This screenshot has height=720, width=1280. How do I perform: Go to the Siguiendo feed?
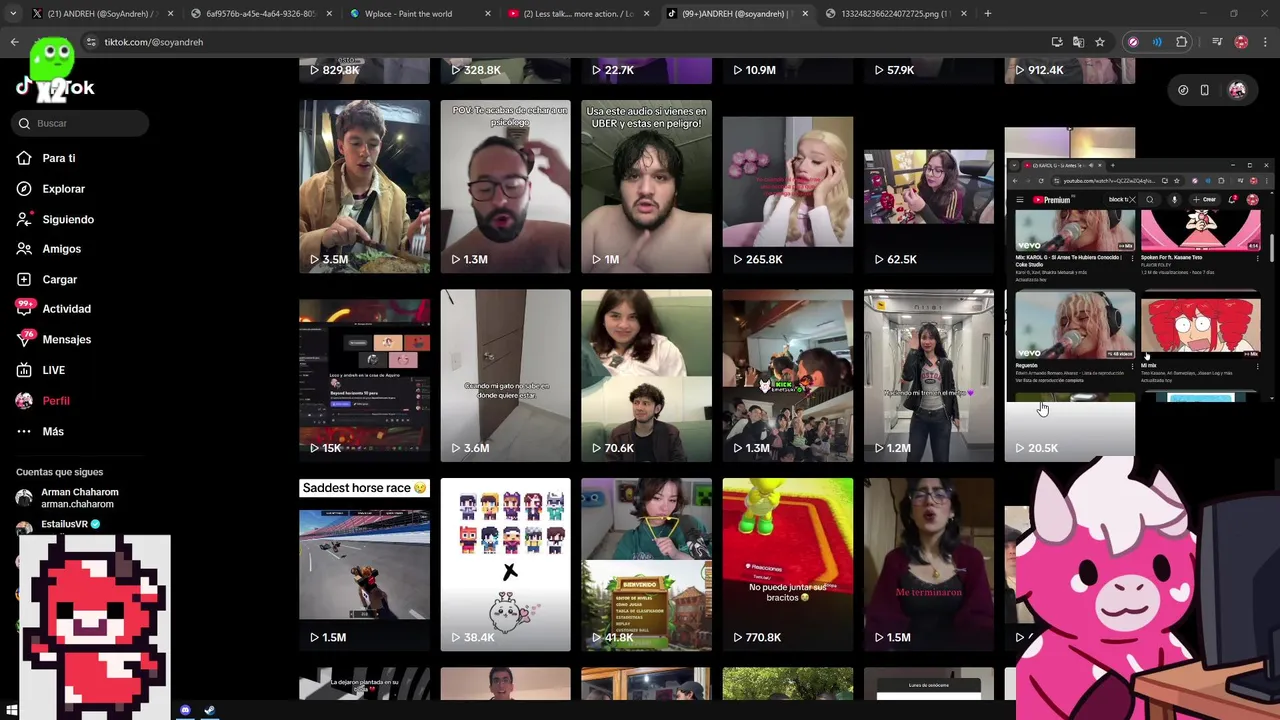(67, 219)
